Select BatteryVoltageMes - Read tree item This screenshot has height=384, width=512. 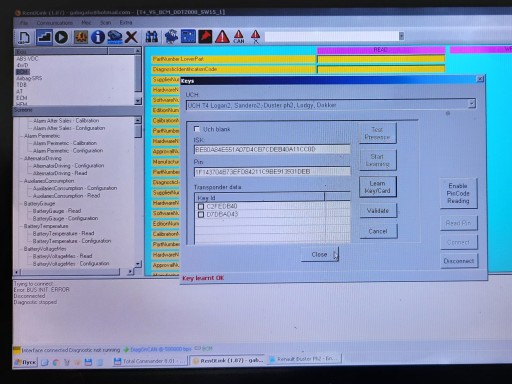pyautogui.click(x=62, y=256)
